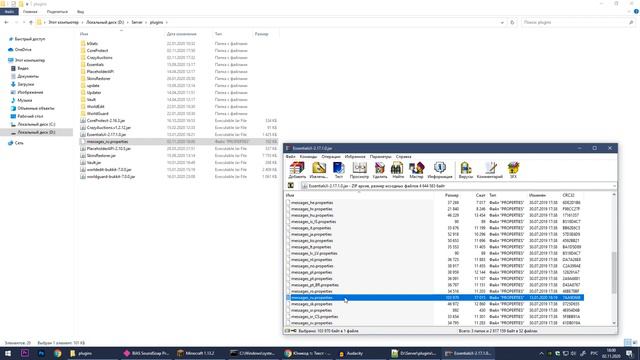The image size is (640, 360).
Task: Sort WinRAR list by Размер column
Action: click(x=451, y=196)
